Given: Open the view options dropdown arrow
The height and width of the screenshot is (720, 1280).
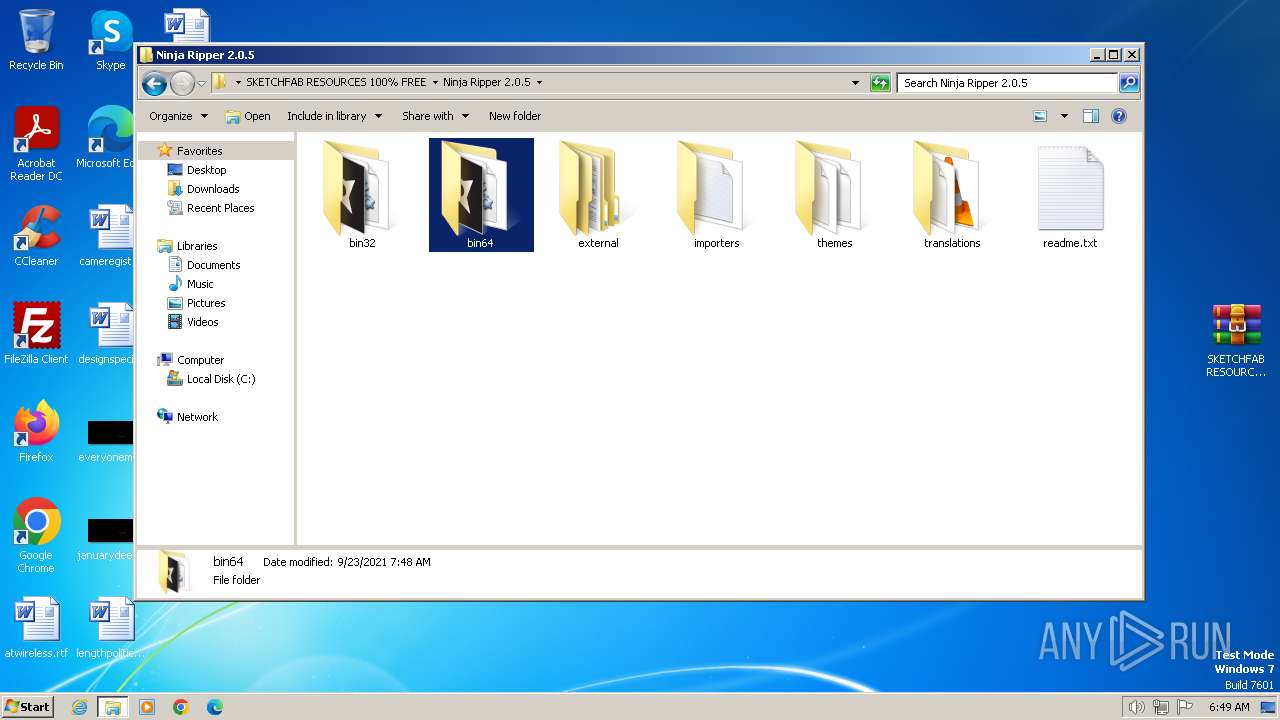Looking at the screenshot, I should click(1064, 116).
